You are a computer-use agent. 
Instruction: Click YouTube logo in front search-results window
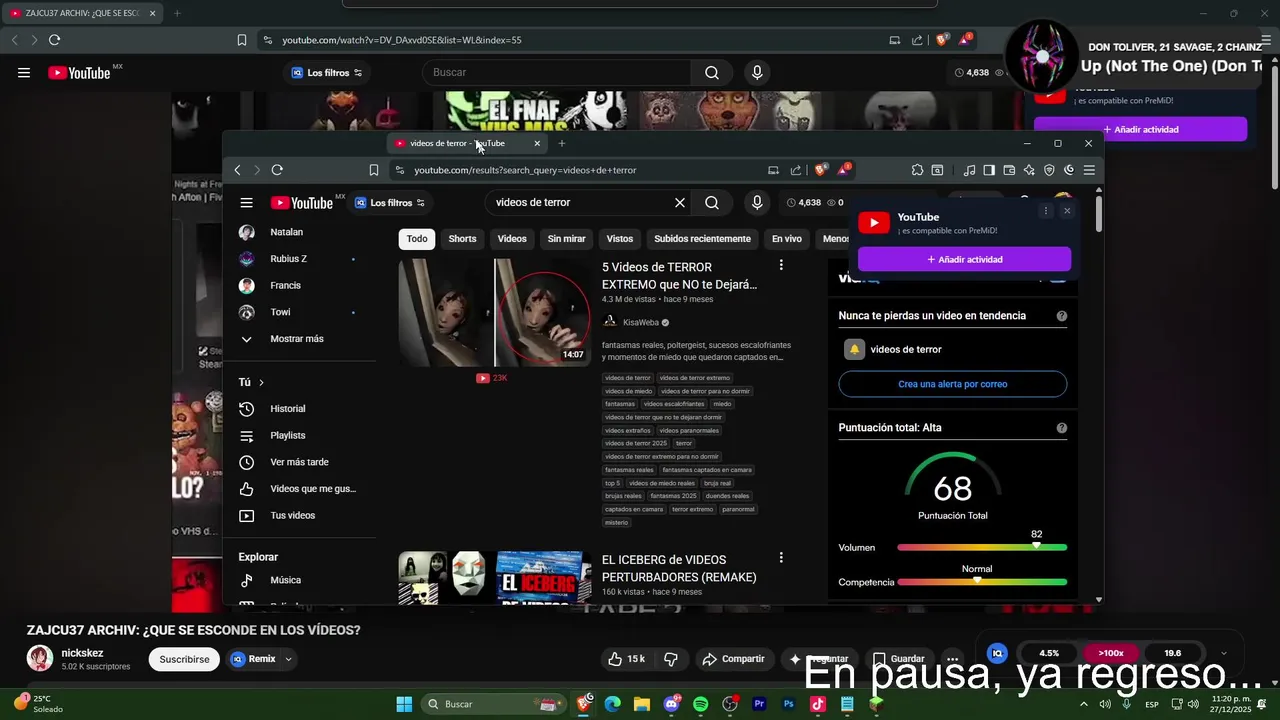(302, 203)
